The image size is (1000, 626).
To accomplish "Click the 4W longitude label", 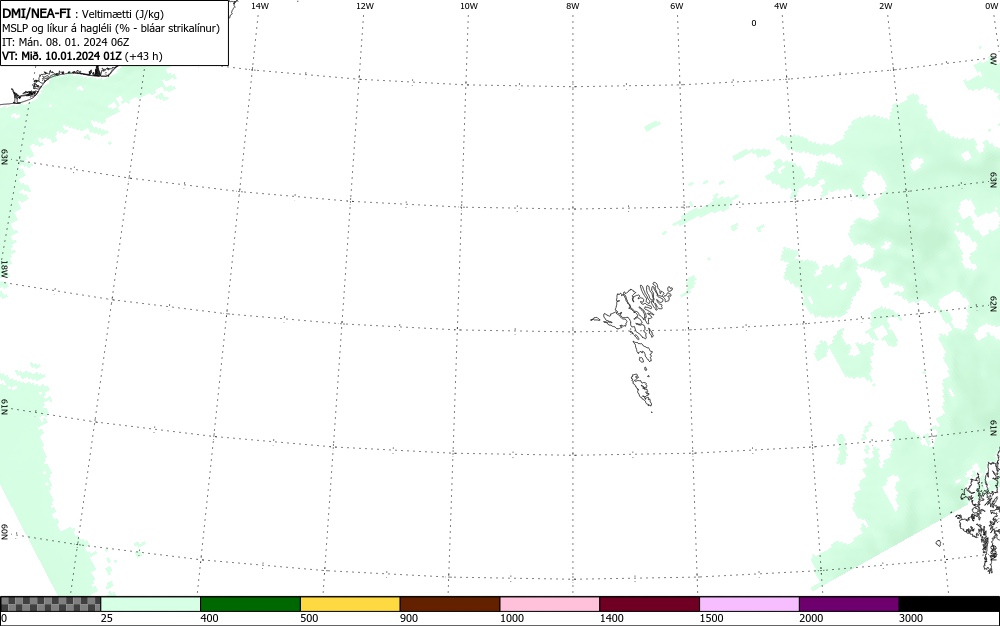I will (781, 6).
